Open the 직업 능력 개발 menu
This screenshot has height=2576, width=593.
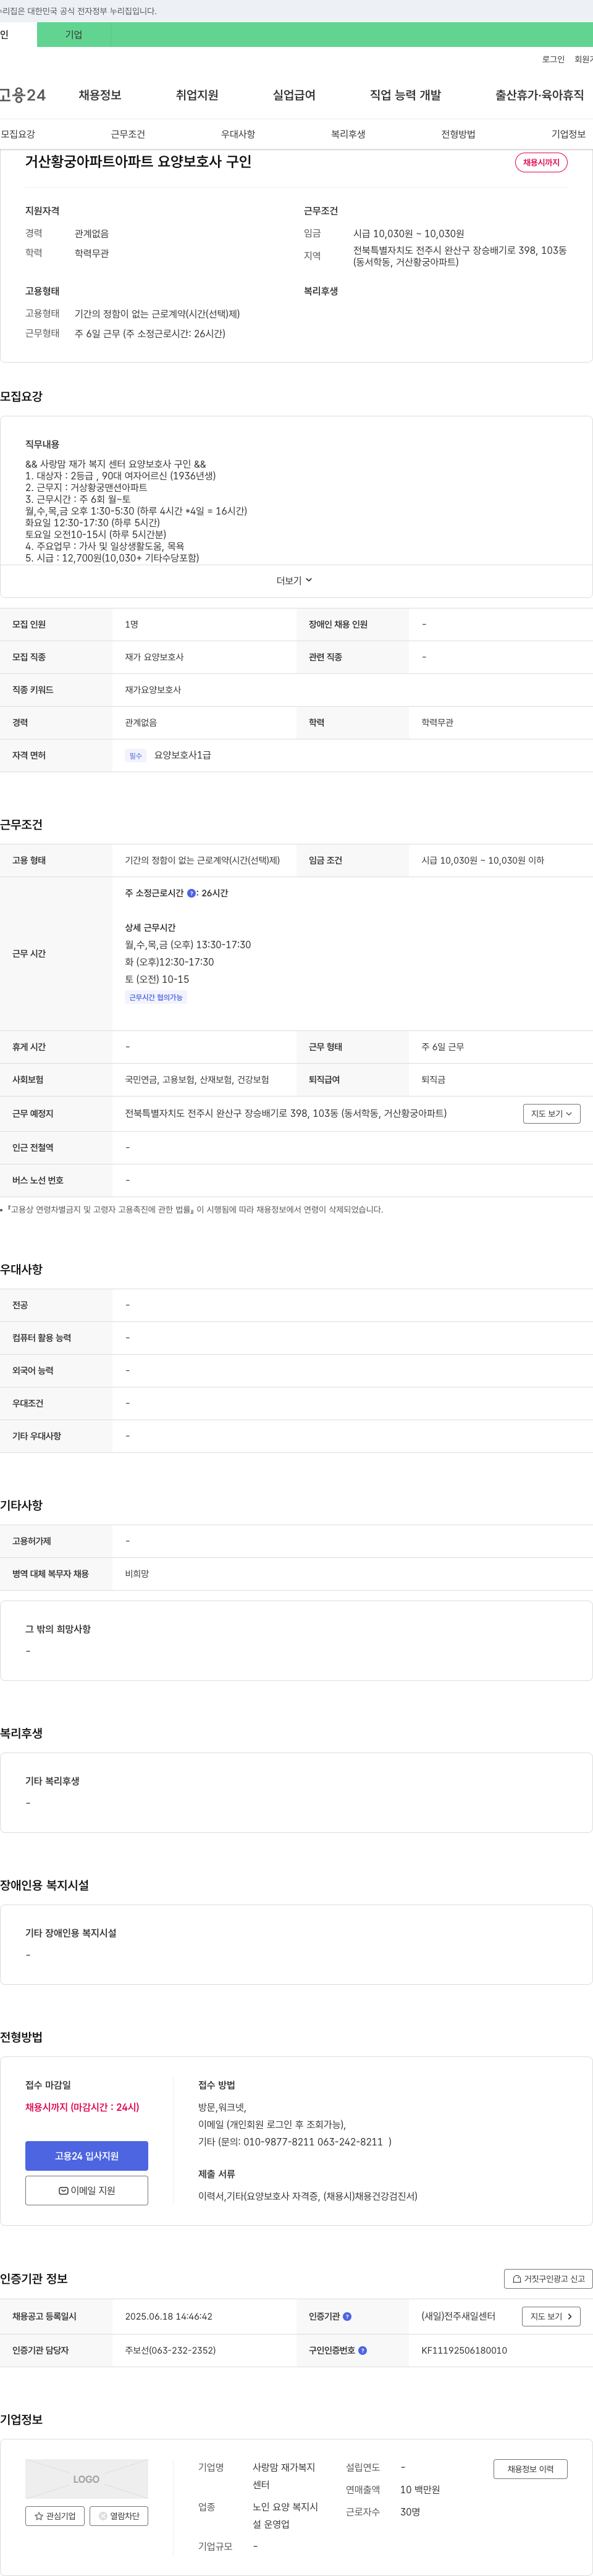pos(405,95)
